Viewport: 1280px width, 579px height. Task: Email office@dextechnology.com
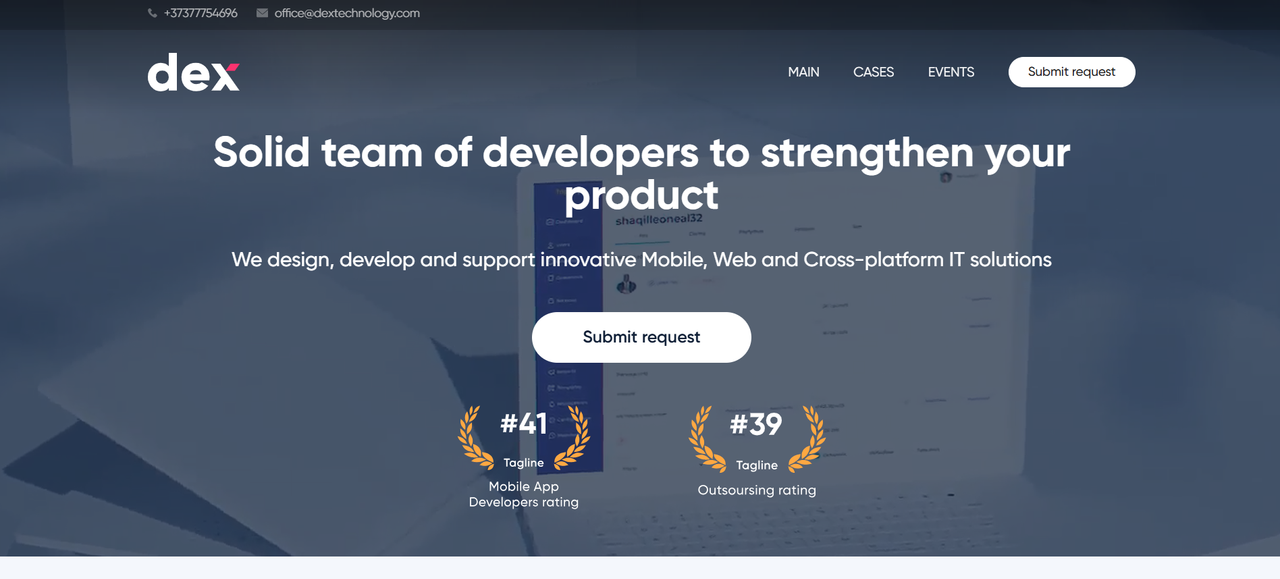click(x=347, y=13)
